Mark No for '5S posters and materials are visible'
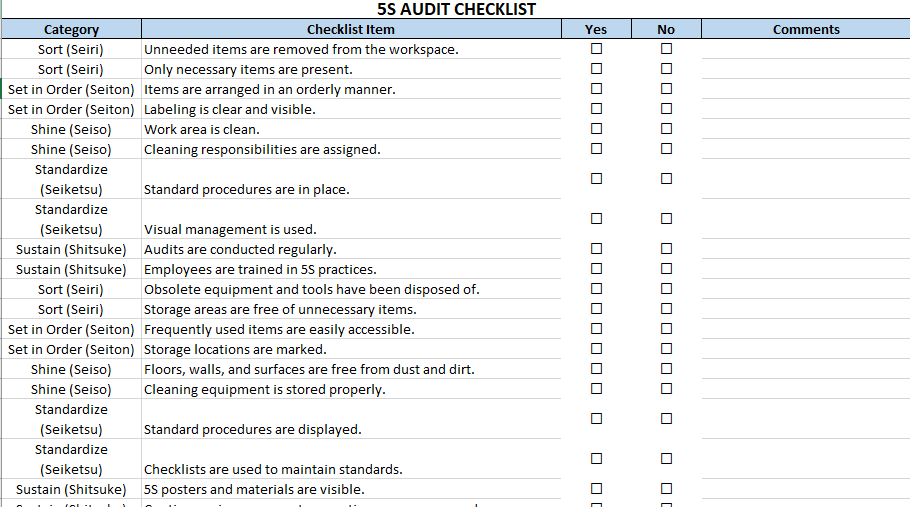Viewport: 910px width, 507px height. [666, 488]
